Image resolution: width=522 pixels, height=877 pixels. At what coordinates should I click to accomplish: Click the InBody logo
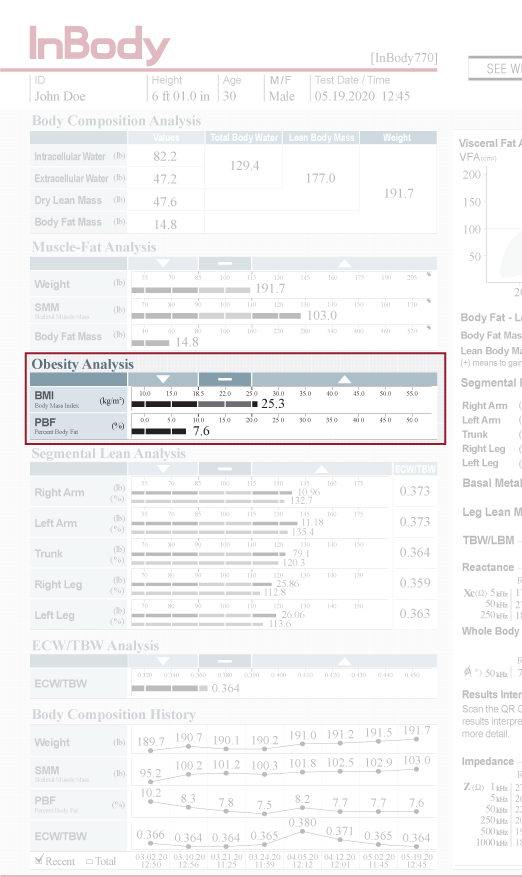(100, 45)
